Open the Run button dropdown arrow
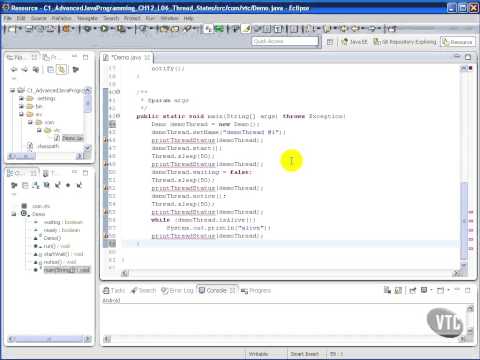Viewport: 480px width, 360px height. tap(111, 29)
